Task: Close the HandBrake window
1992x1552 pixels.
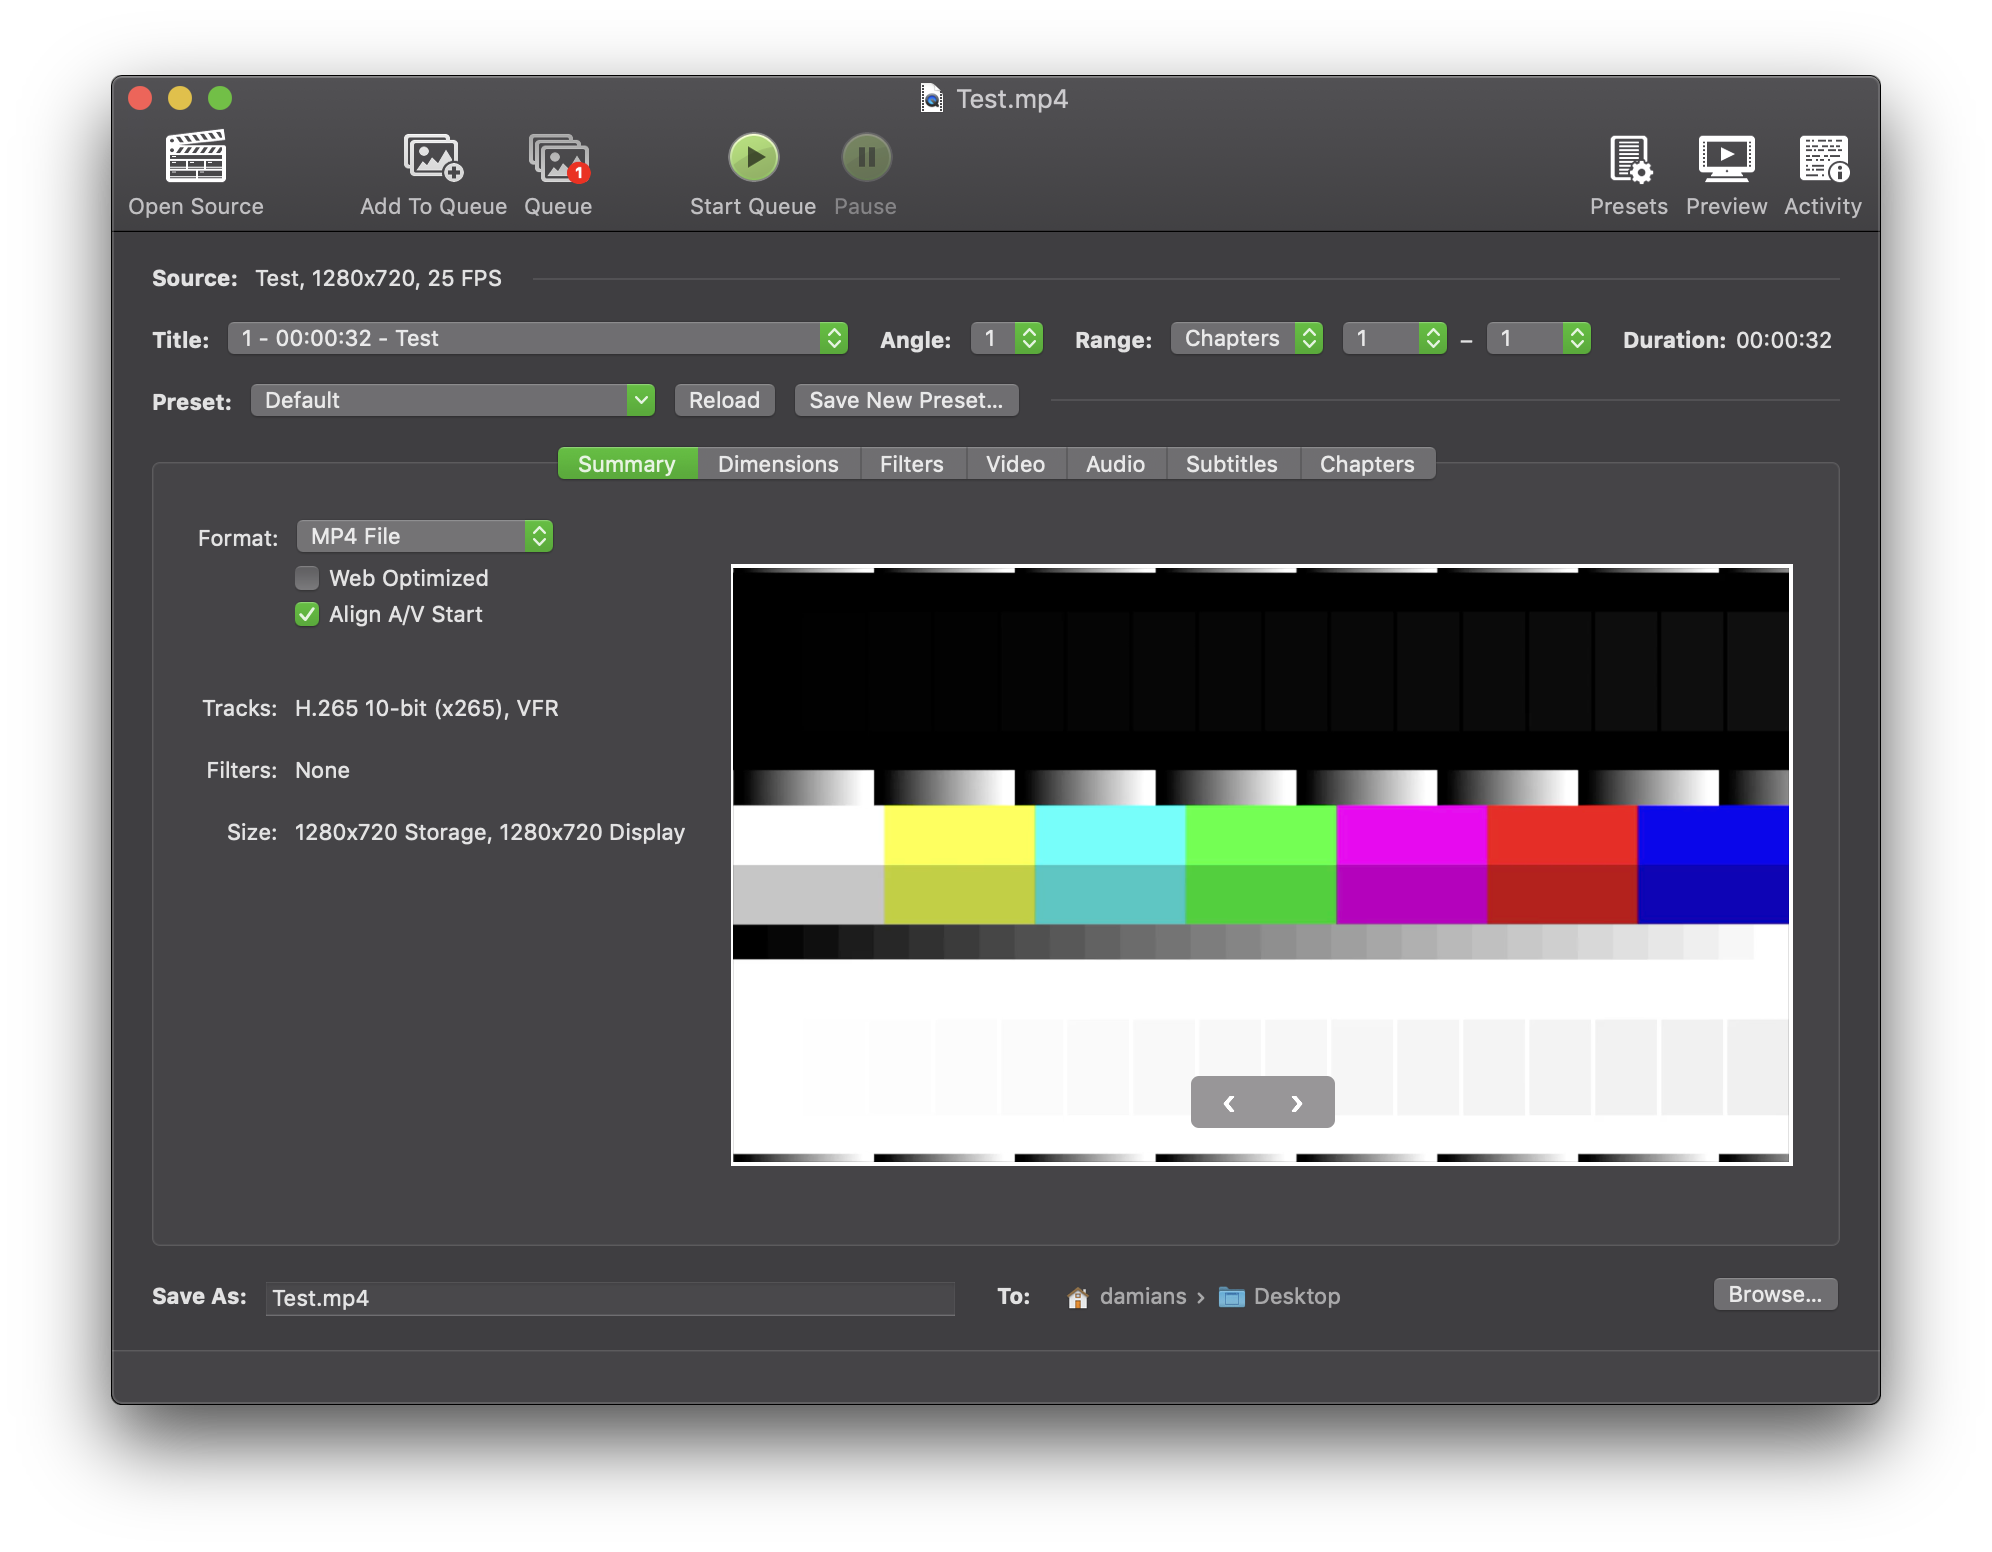Action: (x=140, y=98)
